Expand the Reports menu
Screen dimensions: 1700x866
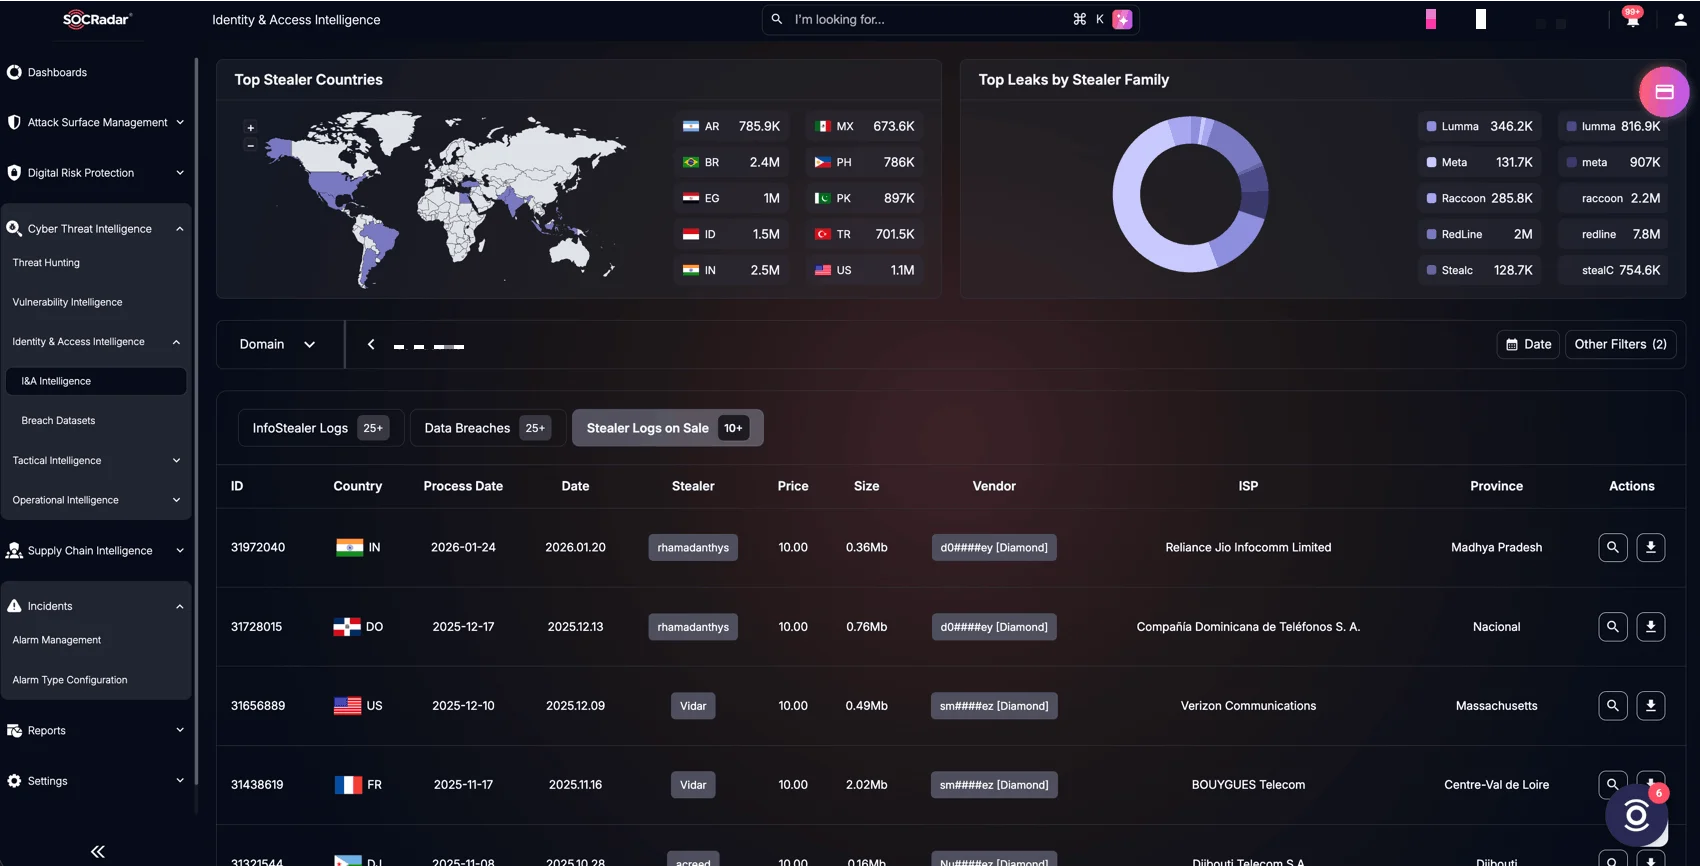click(x=96, y=730)
